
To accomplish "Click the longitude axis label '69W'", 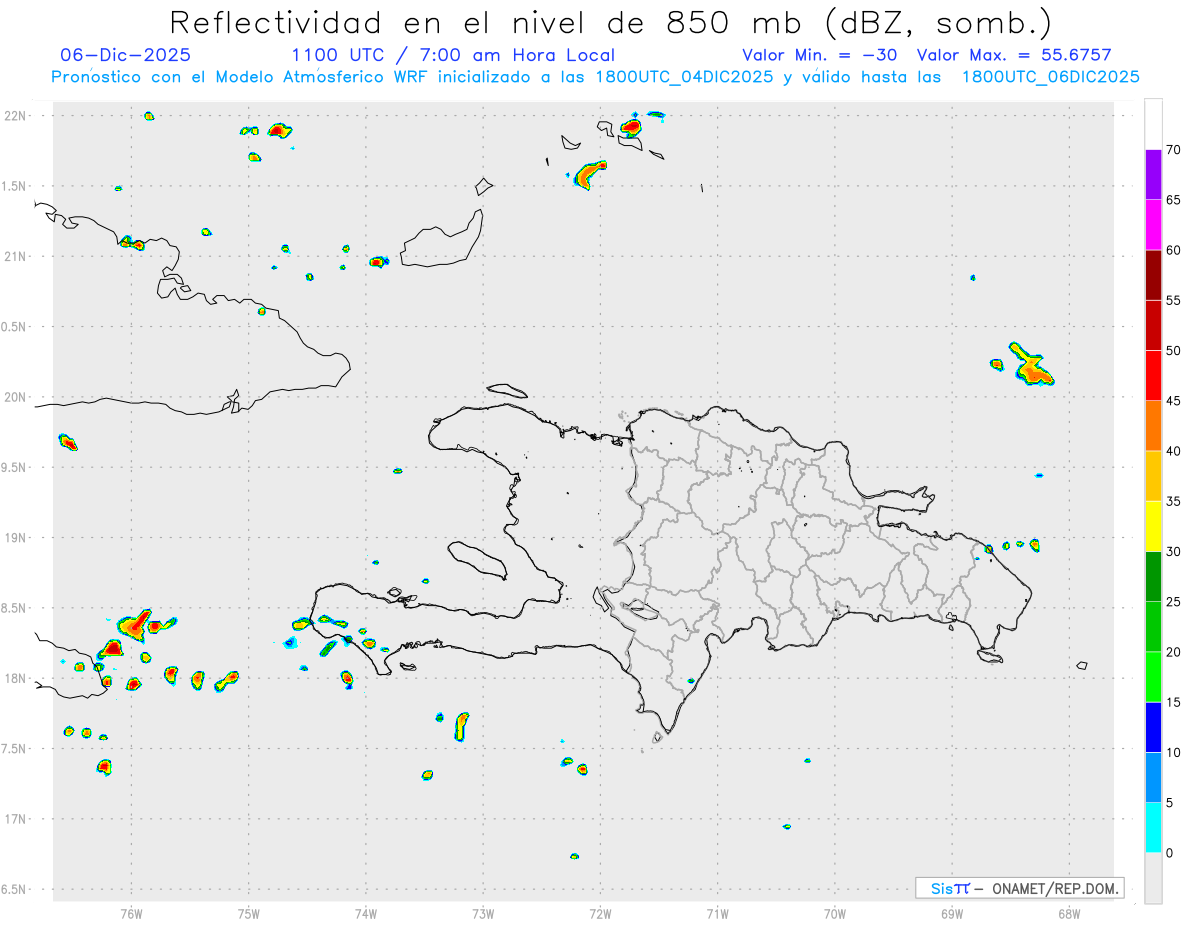I will coord(952,912).
